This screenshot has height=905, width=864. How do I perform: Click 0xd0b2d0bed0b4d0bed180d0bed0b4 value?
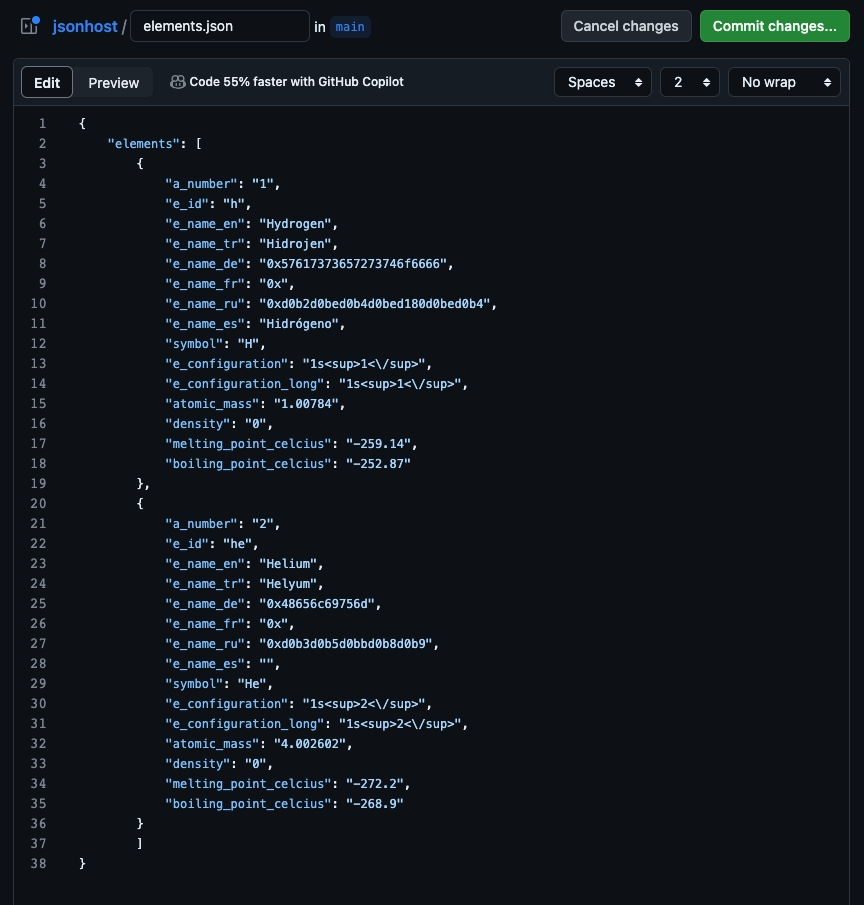375,304
